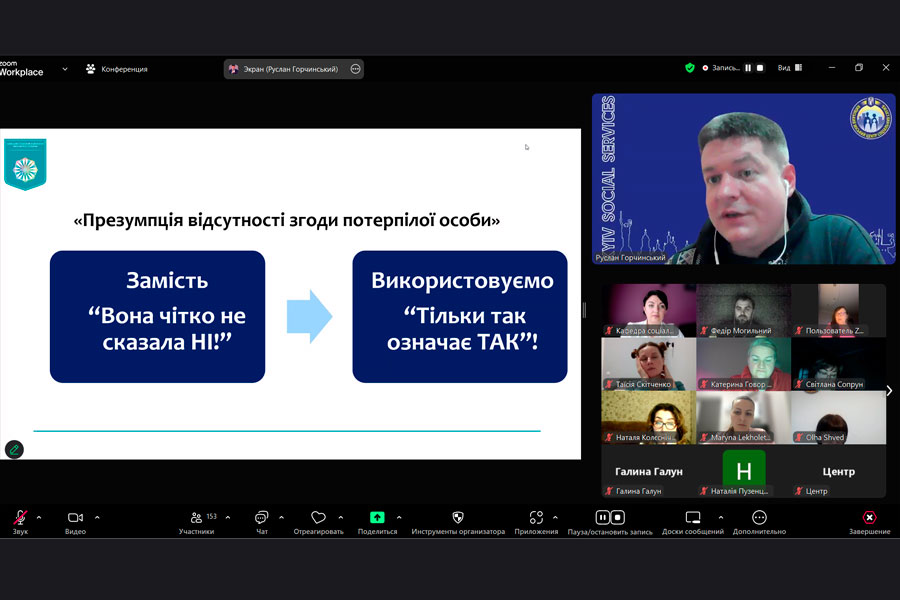Toggle camera with the Видео button
The height and width of the screenshot is (600, 900).
[75, 521]
